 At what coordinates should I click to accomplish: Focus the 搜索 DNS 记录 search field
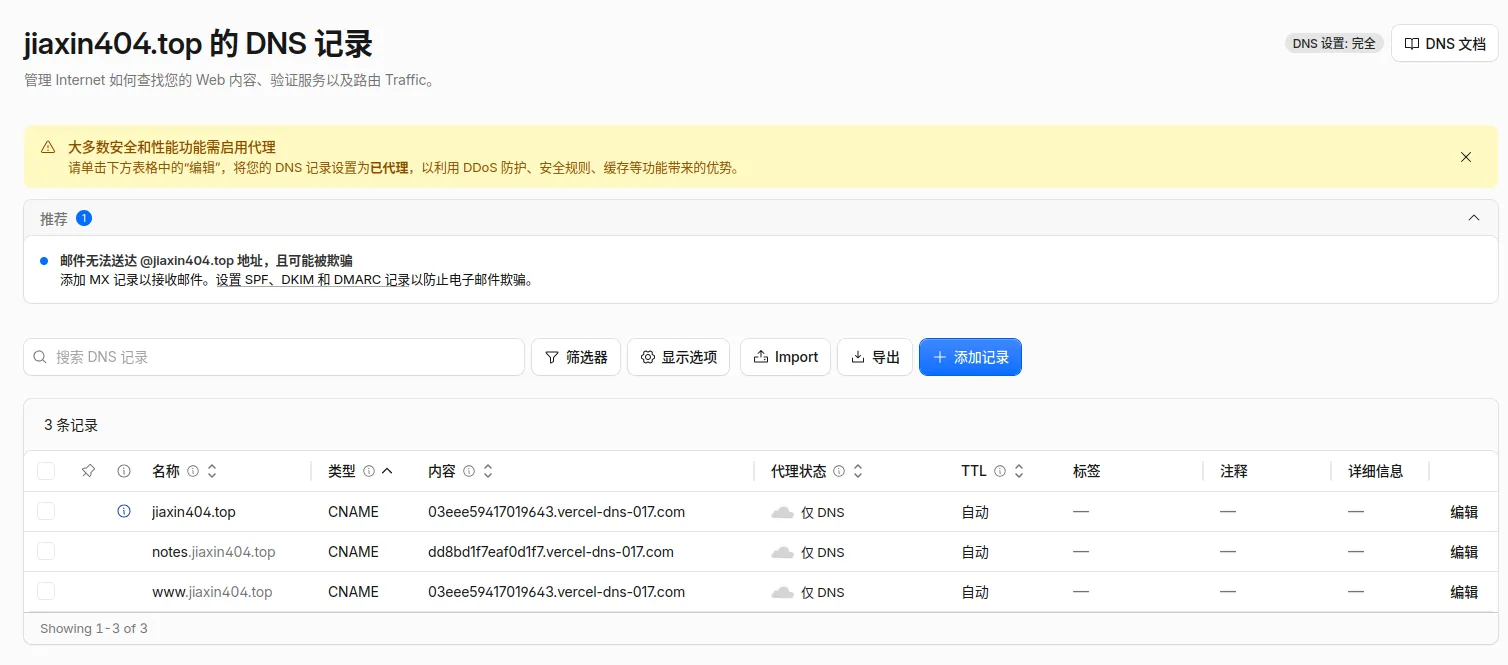click(274, 357)
